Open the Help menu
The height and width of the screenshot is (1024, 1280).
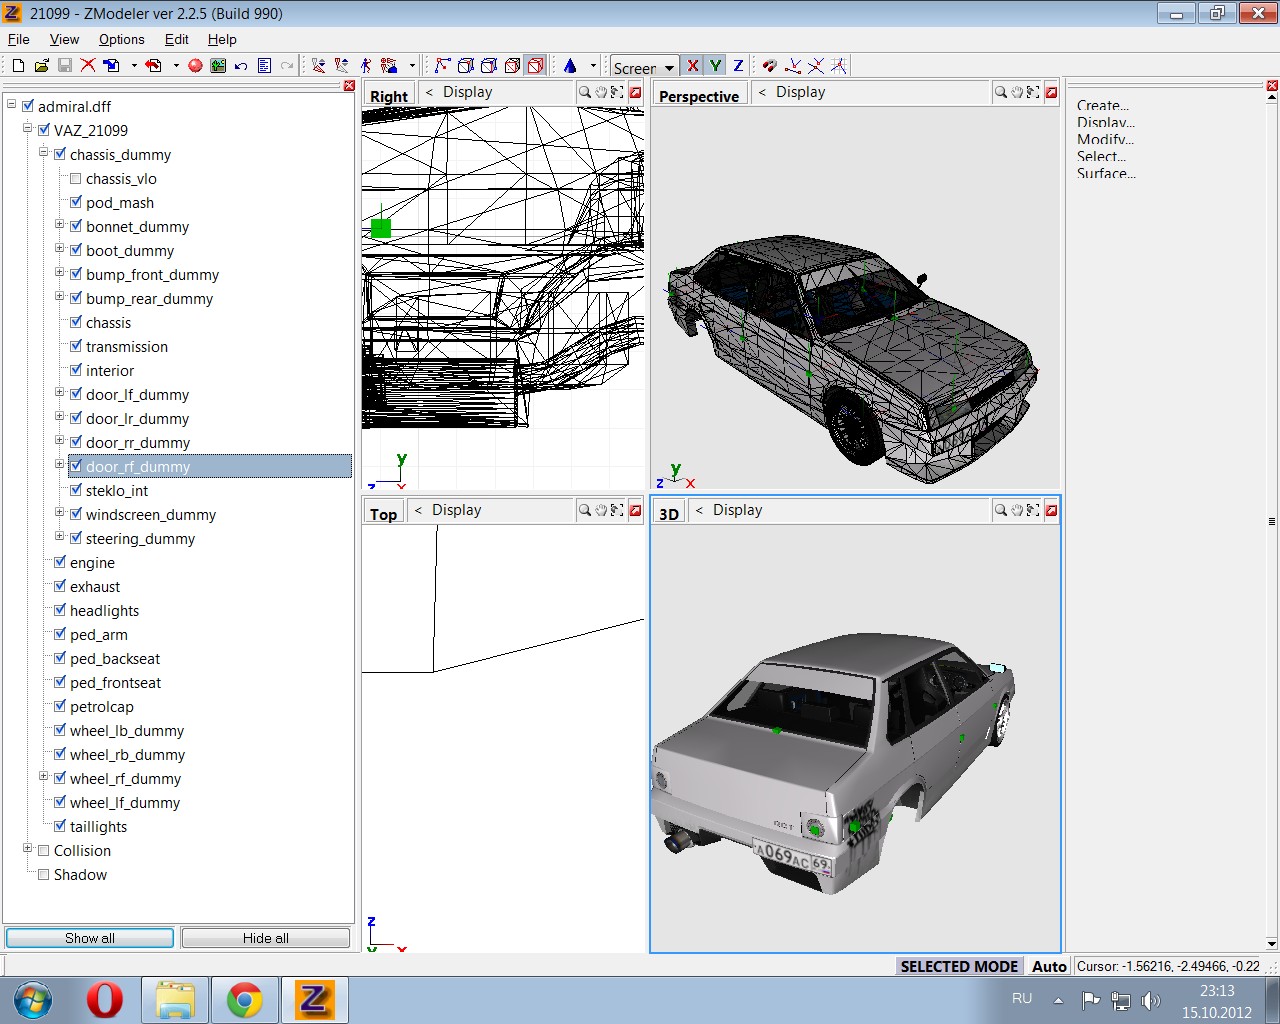[x=222, y=39]
